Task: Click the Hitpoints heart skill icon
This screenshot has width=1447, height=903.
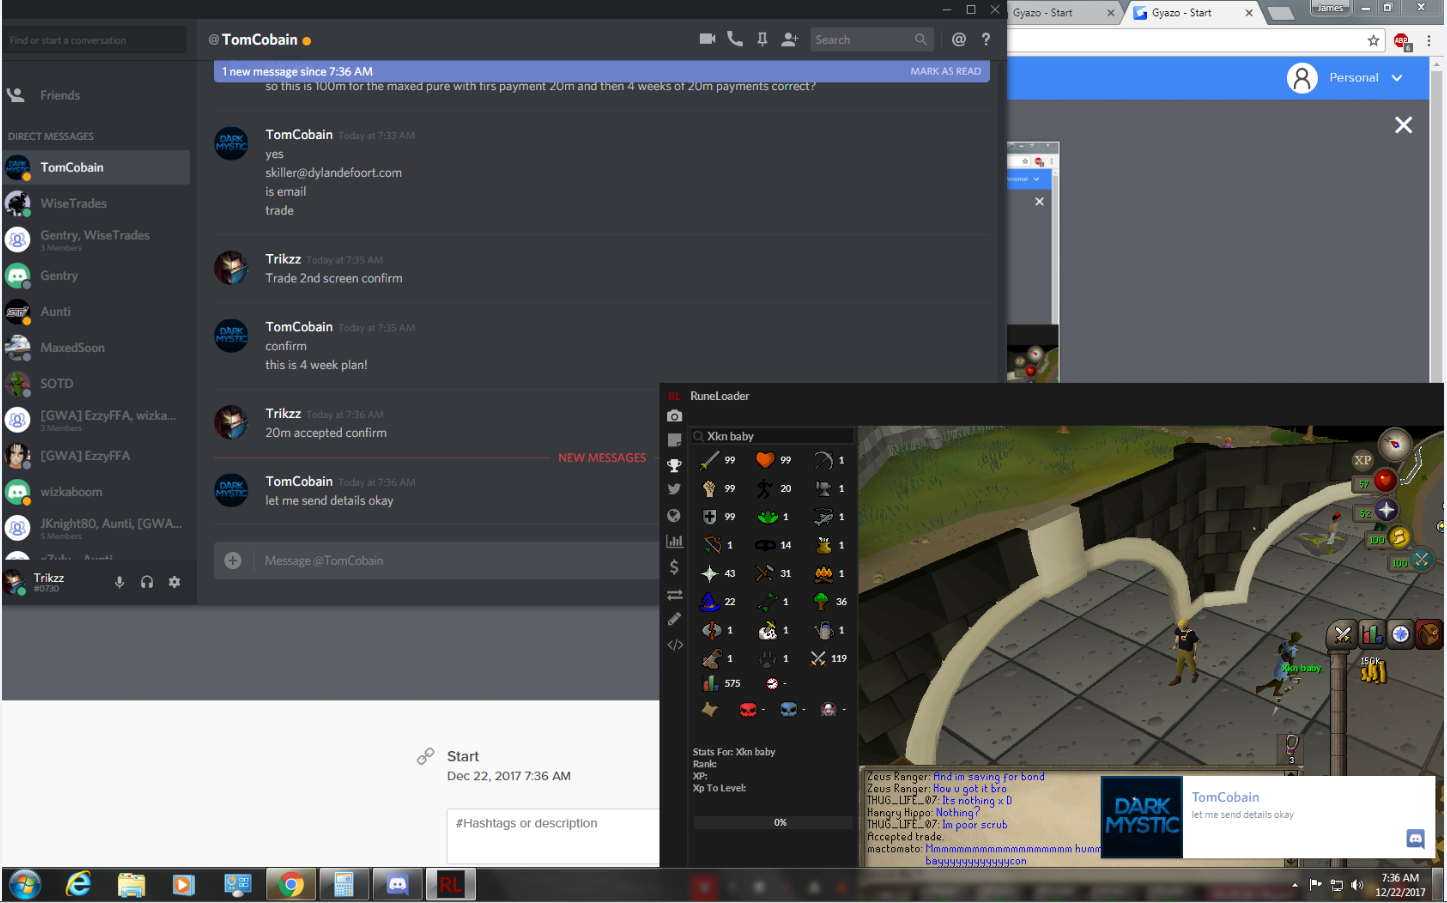Action: 765,460
